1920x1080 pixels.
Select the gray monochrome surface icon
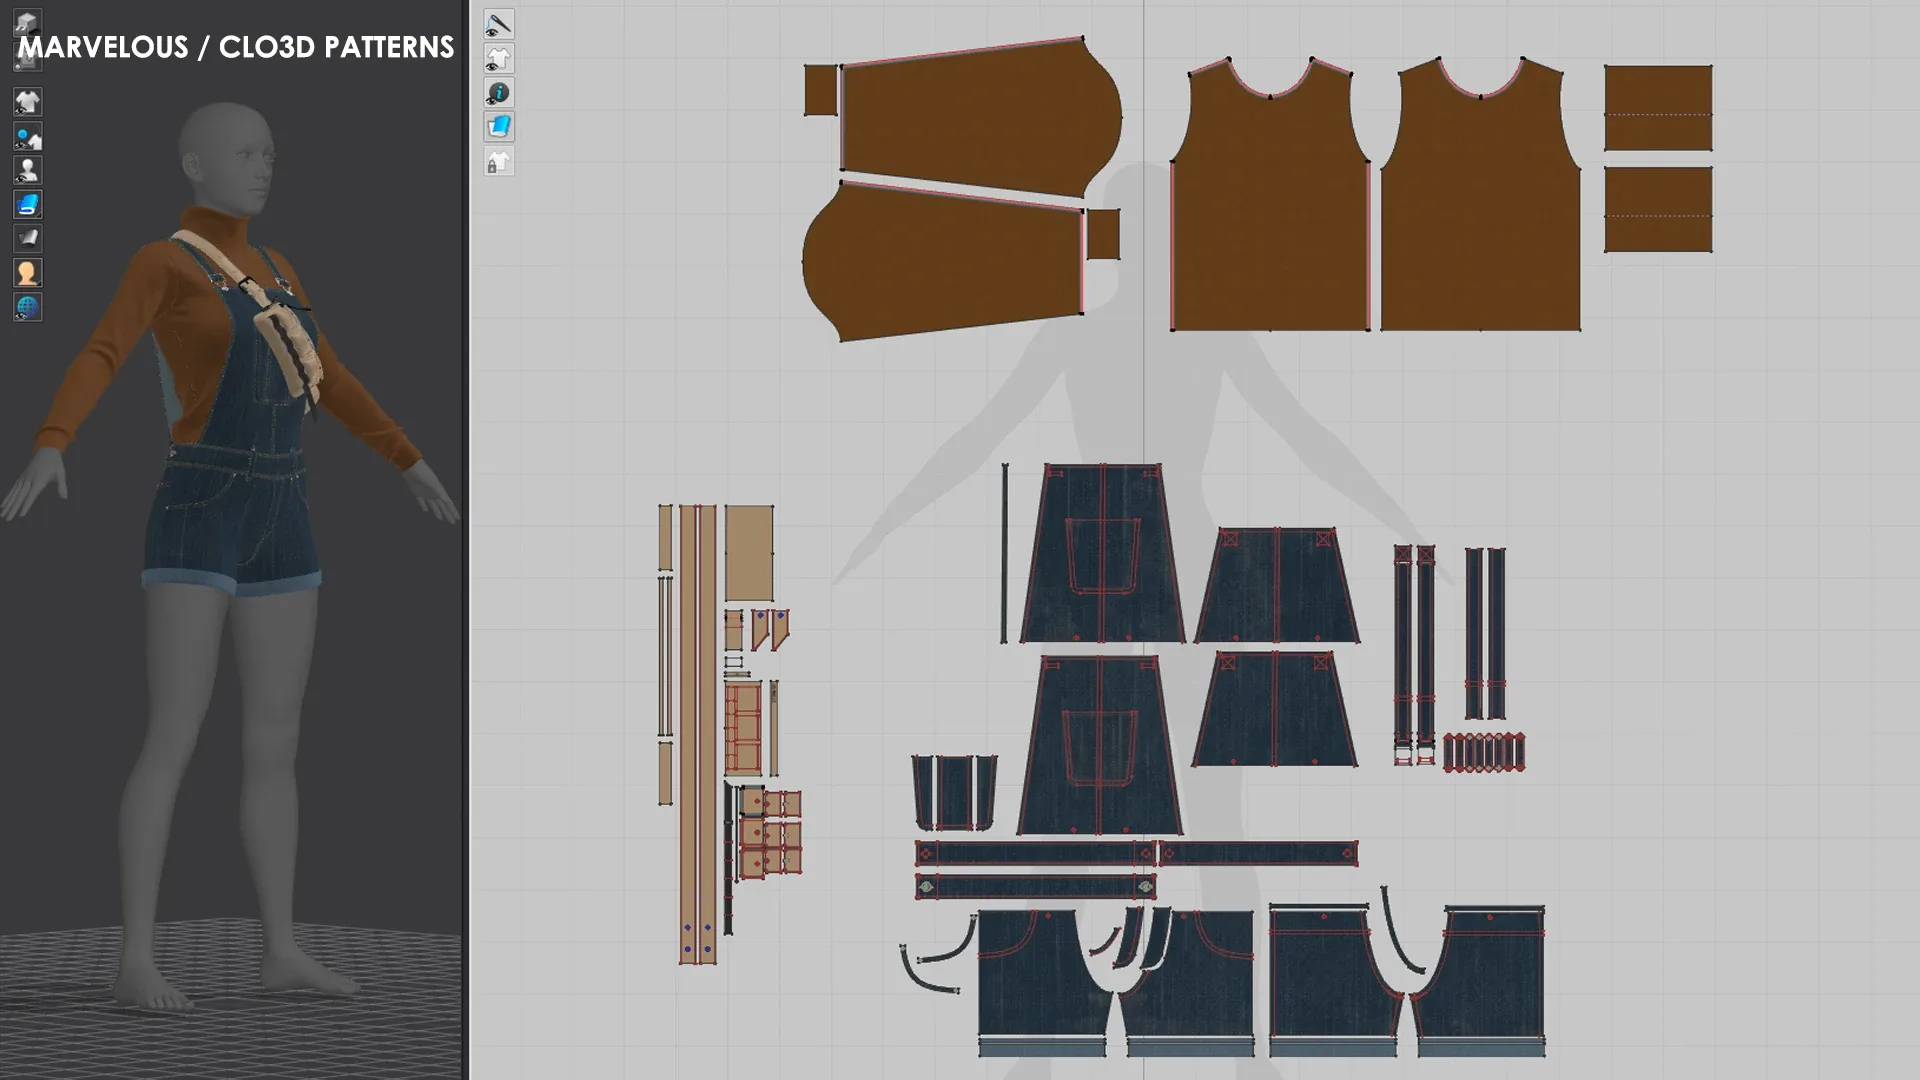[27, 238]
